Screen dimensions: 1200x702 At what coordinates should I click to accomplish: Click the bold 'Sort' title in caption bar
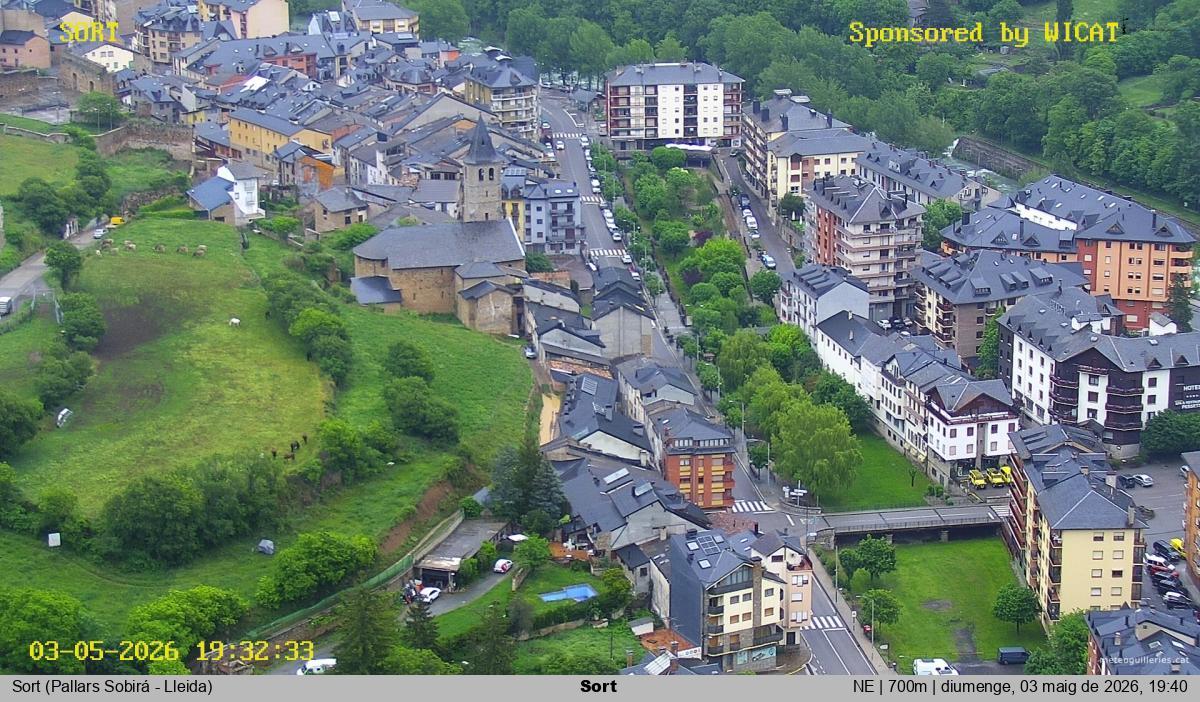tap(598, 686)
